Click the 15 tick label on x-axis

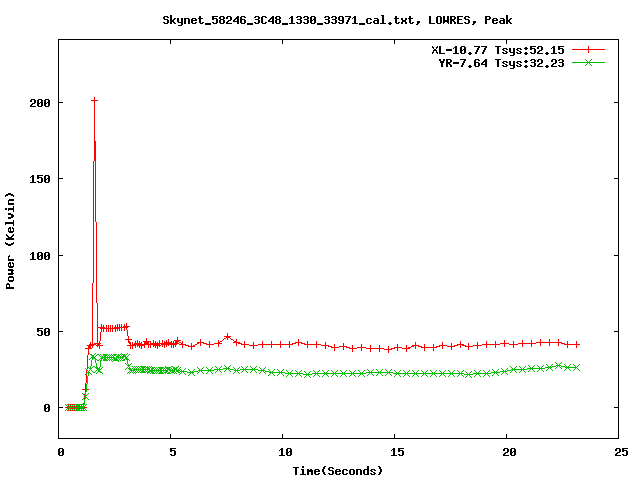click(397, 452)
